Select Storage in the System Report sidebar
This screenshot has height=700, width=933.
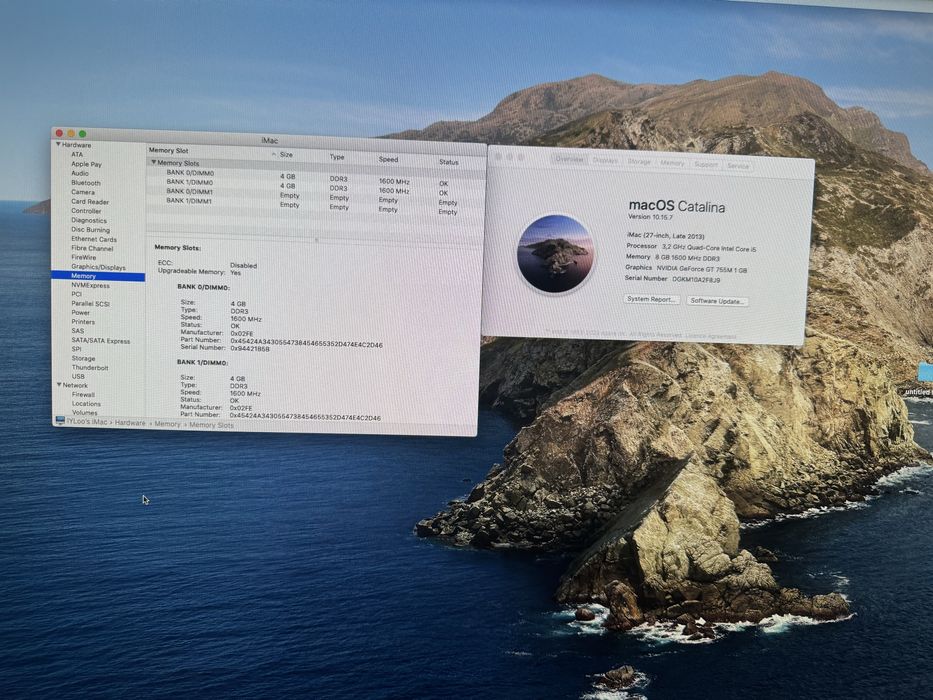coord(83,358)
